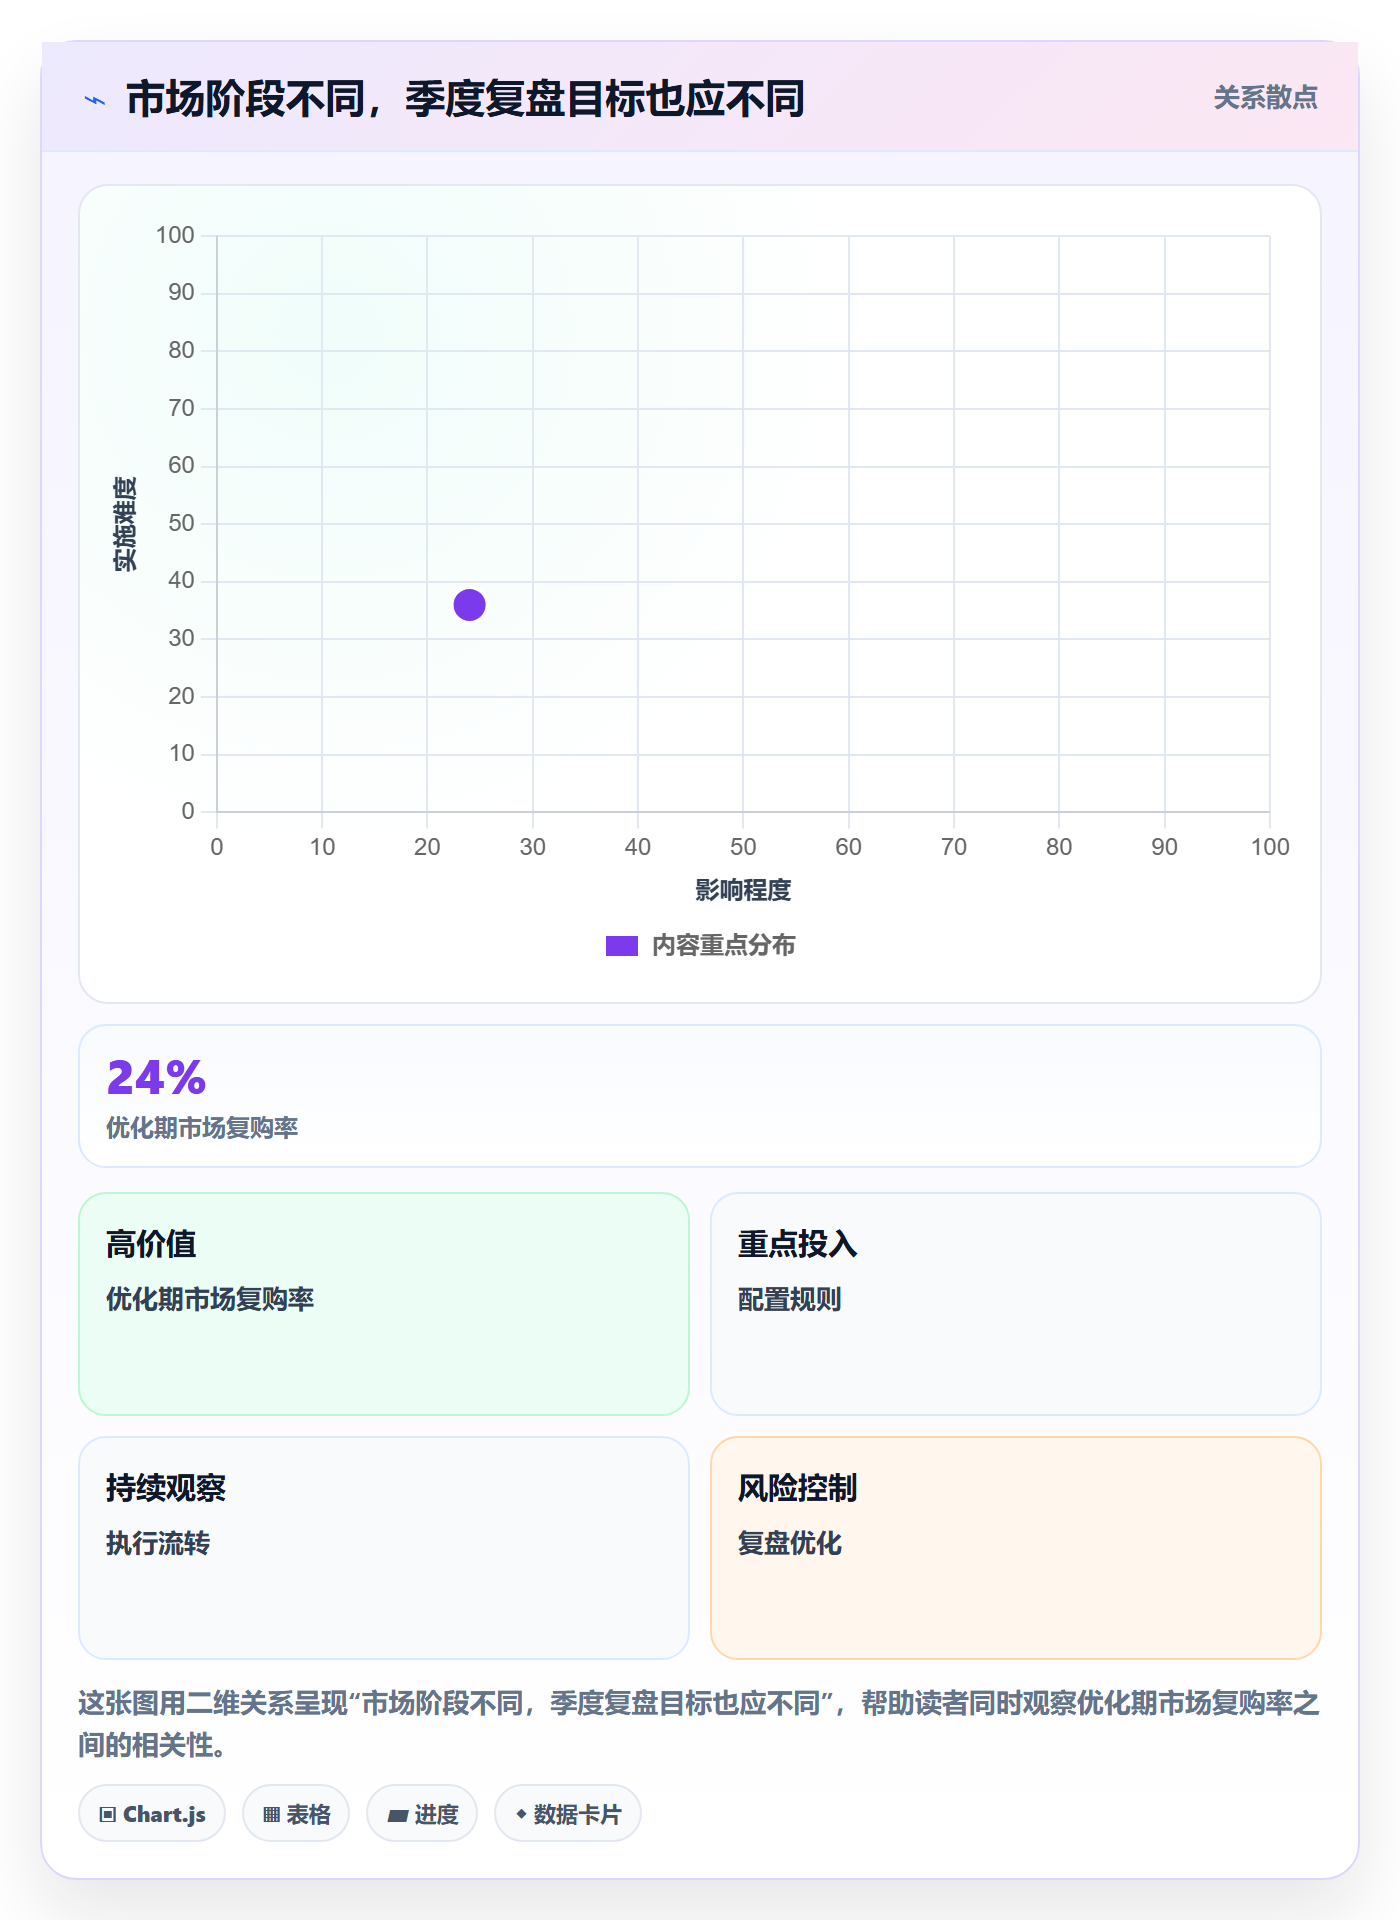1400x1920 pixels.
Task: Select the Chart.js tag
Action: click(x=152, y=1814)
